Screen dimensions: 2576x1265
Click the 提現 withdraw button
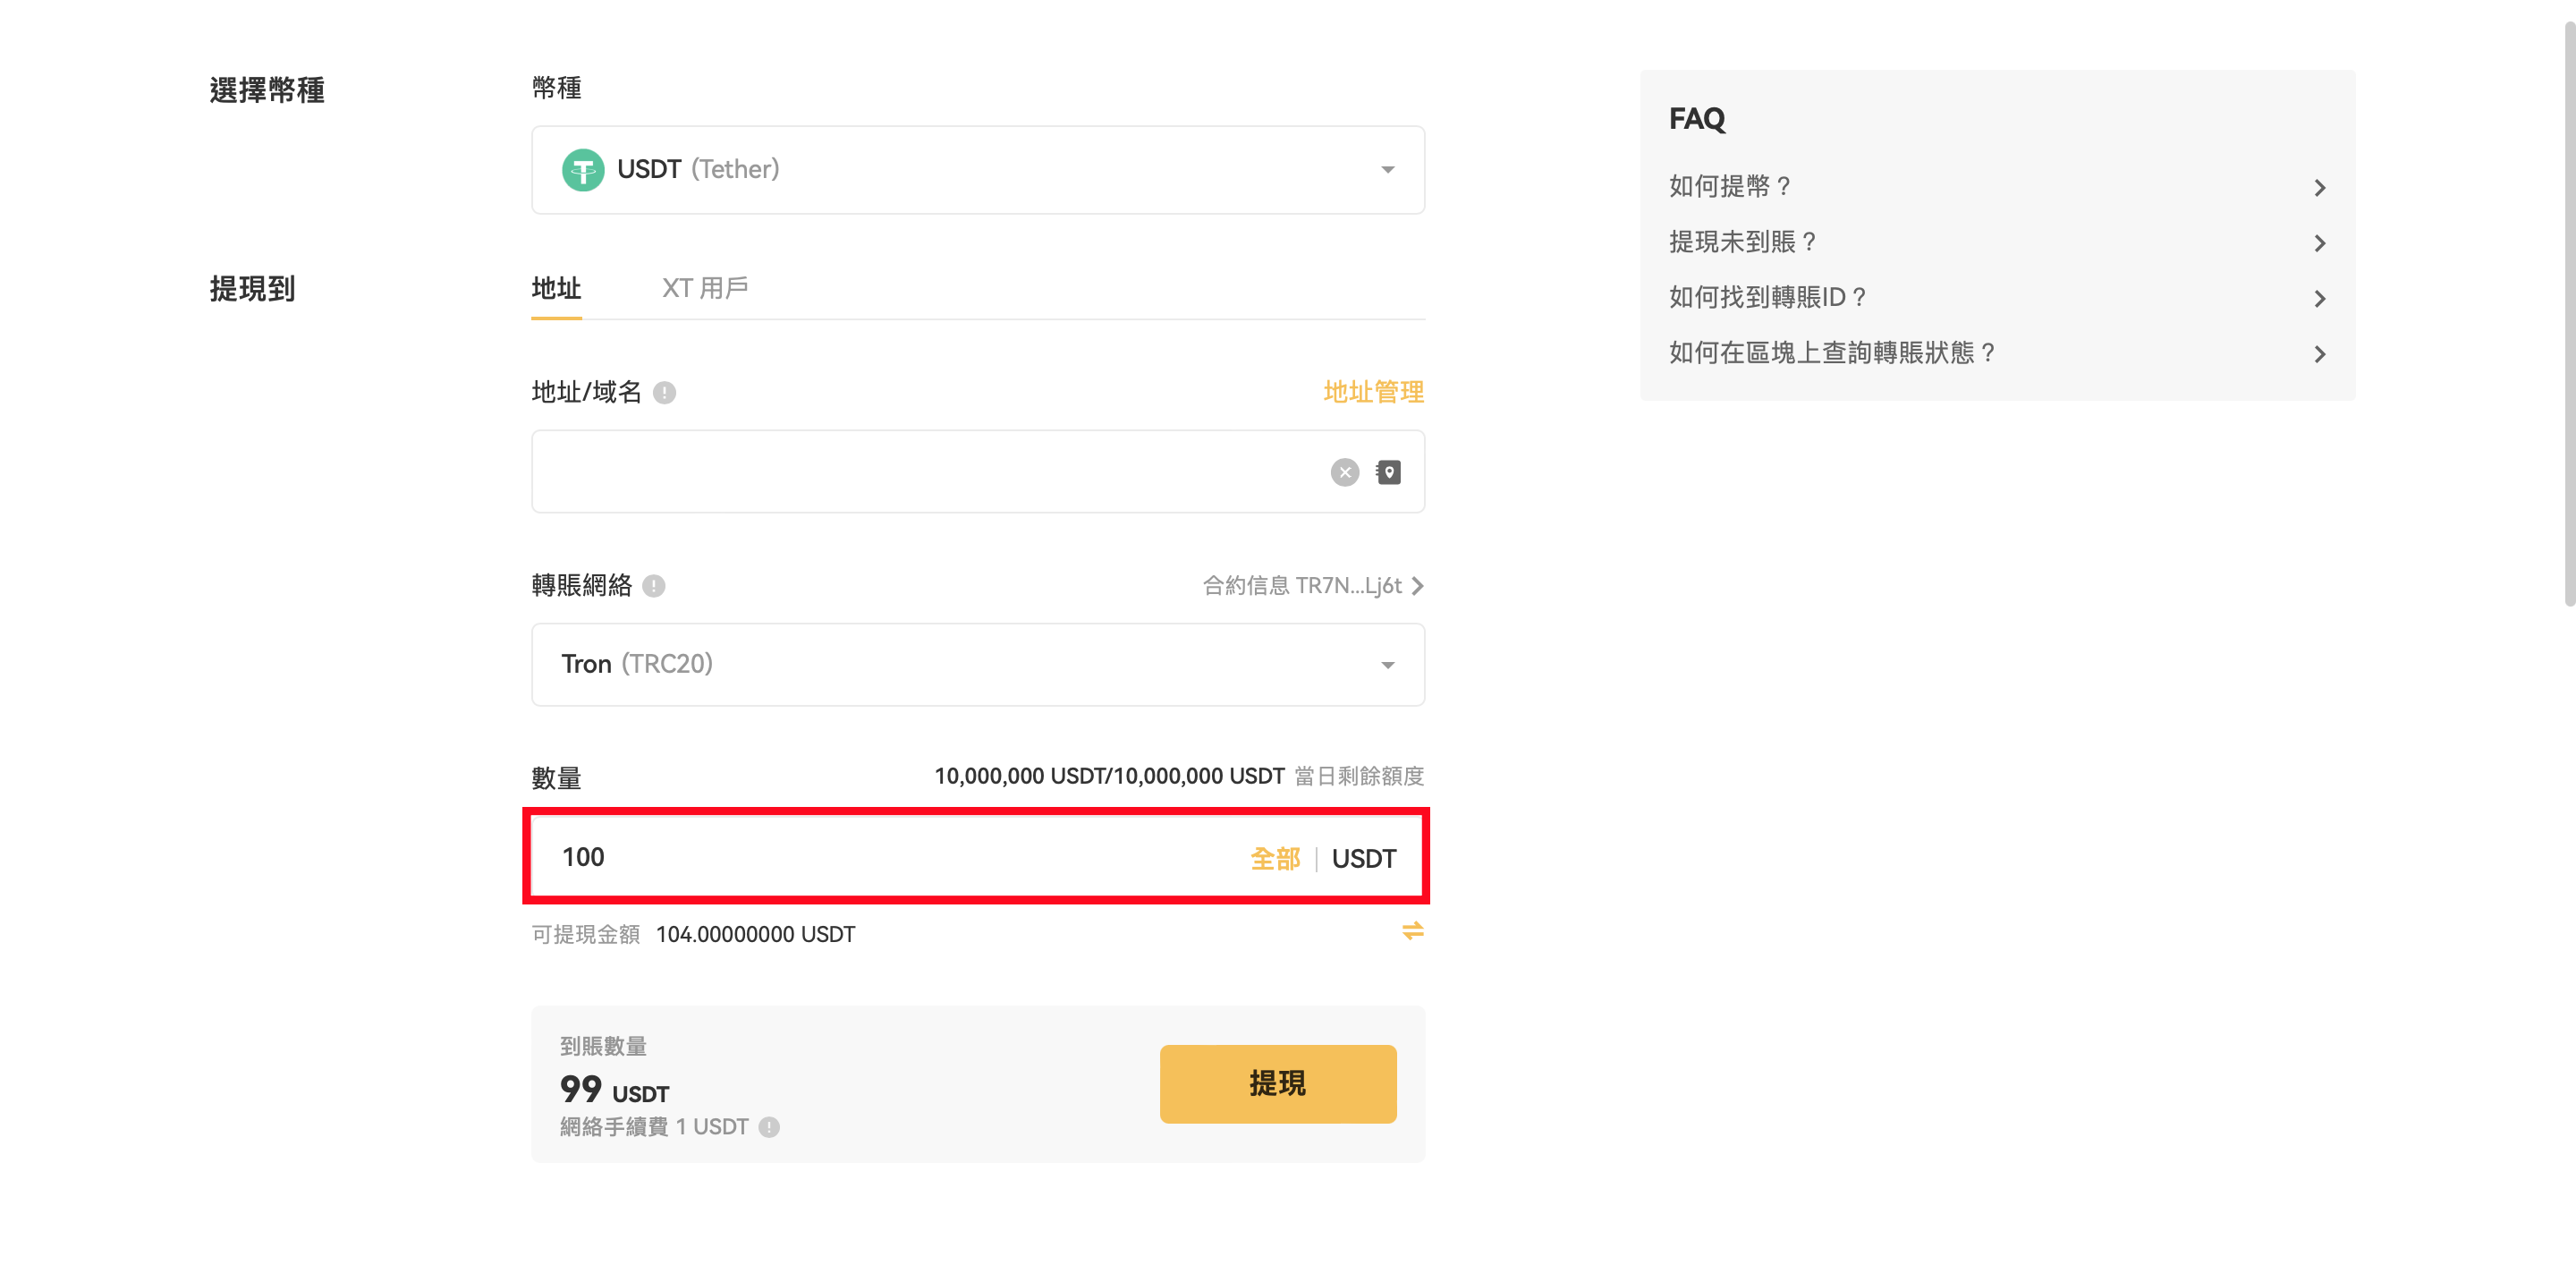pyautogui.click(x=1277, y=1084)
